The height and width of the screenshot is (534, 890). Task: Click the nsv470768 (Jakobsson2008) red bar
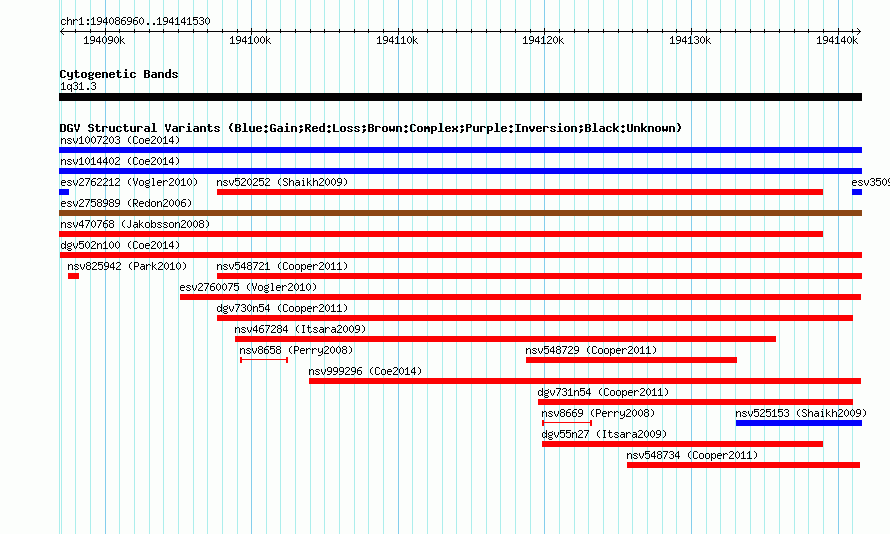(441, 234)
